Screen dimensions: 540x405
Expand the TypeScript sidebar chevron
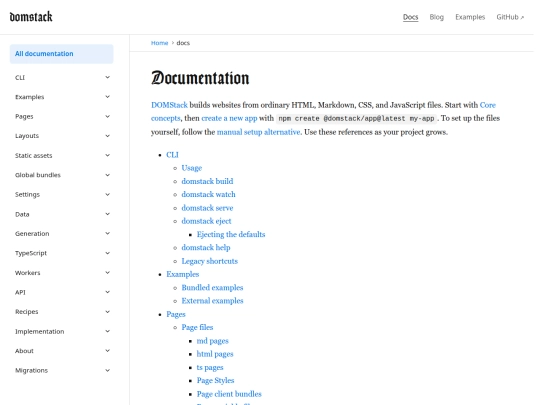[x=107, y=253]
